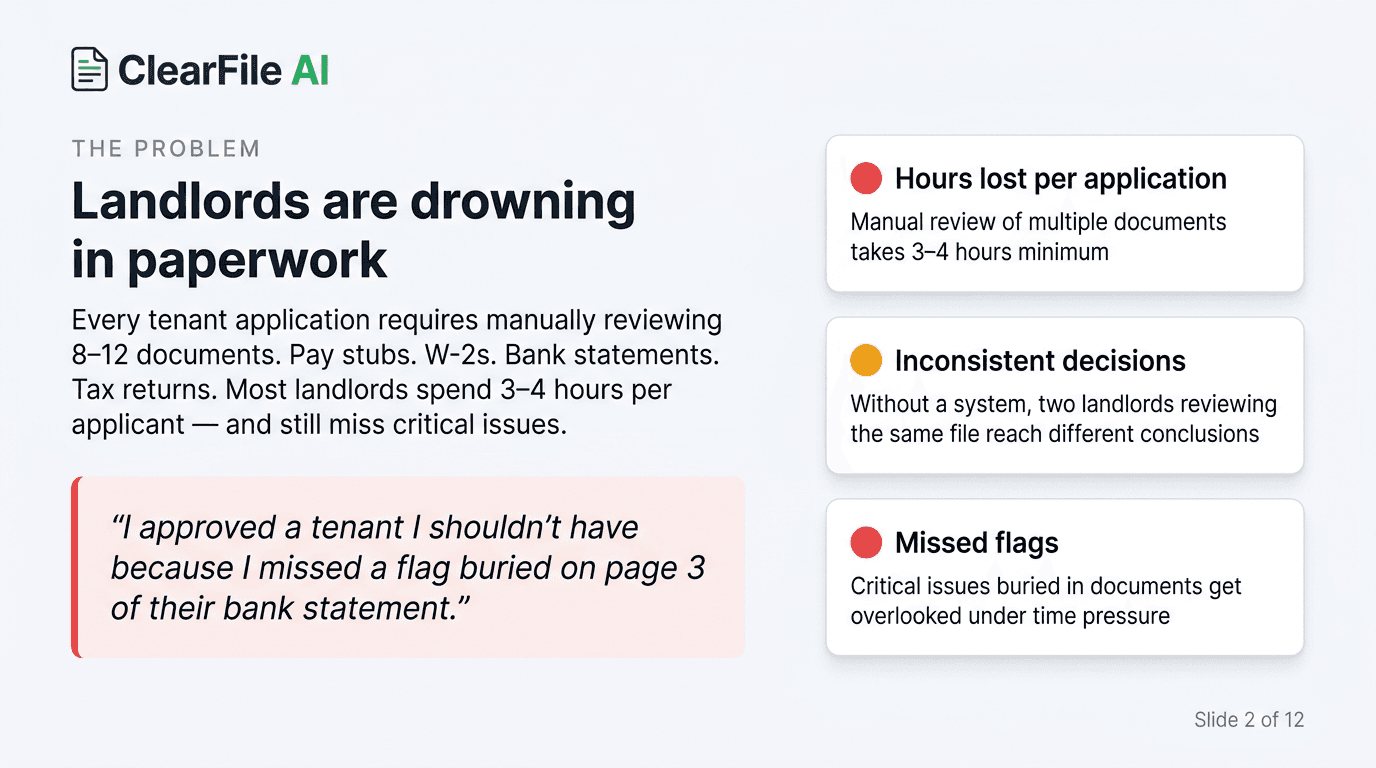Click the orange dot beside Inconsistent decisions
The width and height of the screenshot is (1376, 768).
[866, 361]
